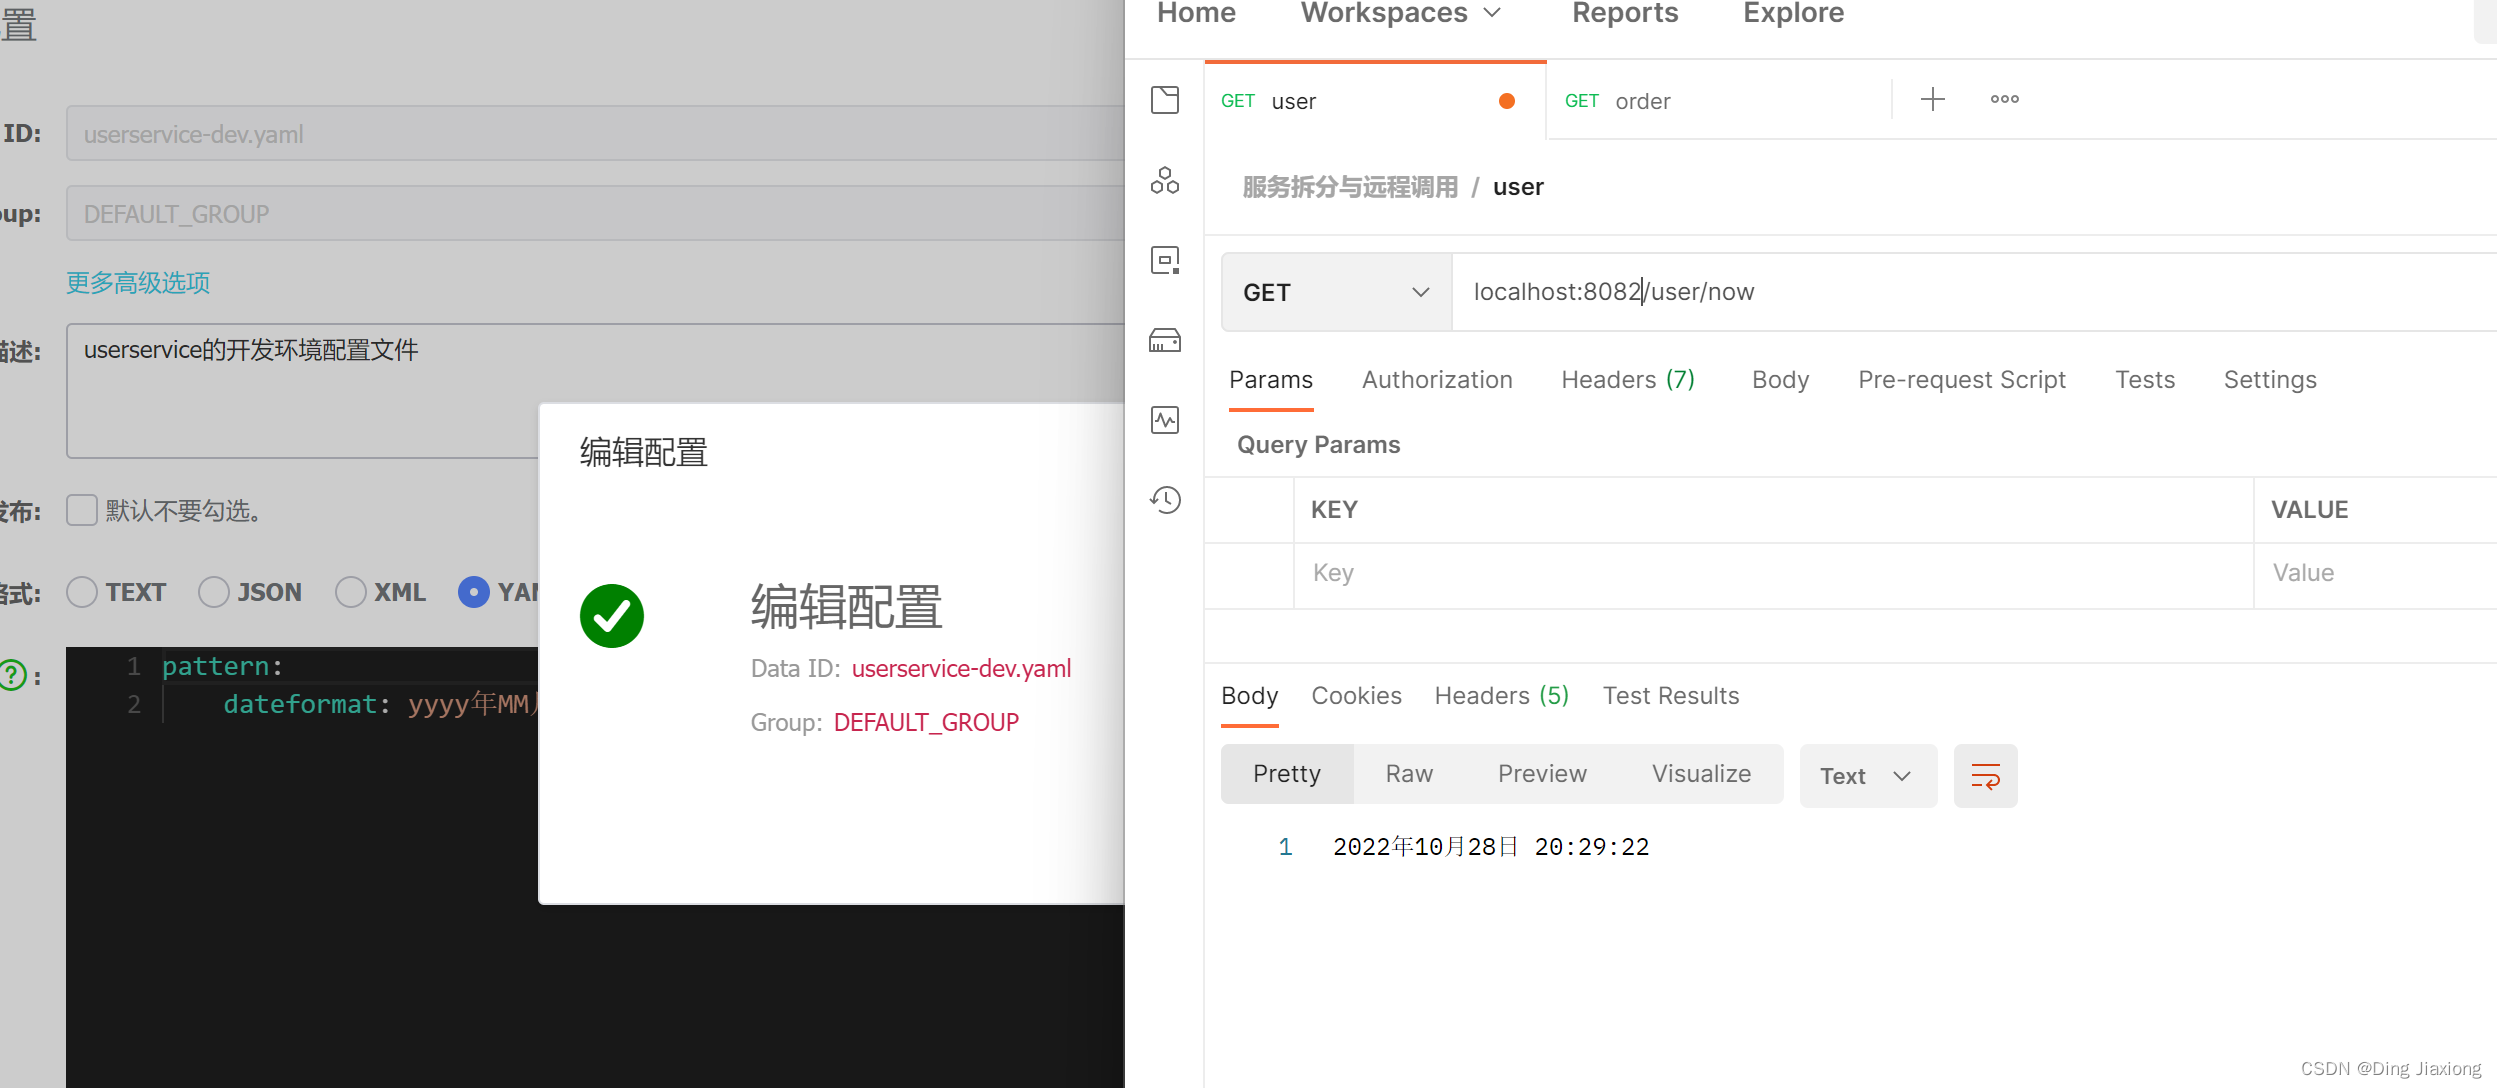Switch to Preview response view
Image resolution: width=2497 pixels, height=1088 pixels.
(1542, 774)
